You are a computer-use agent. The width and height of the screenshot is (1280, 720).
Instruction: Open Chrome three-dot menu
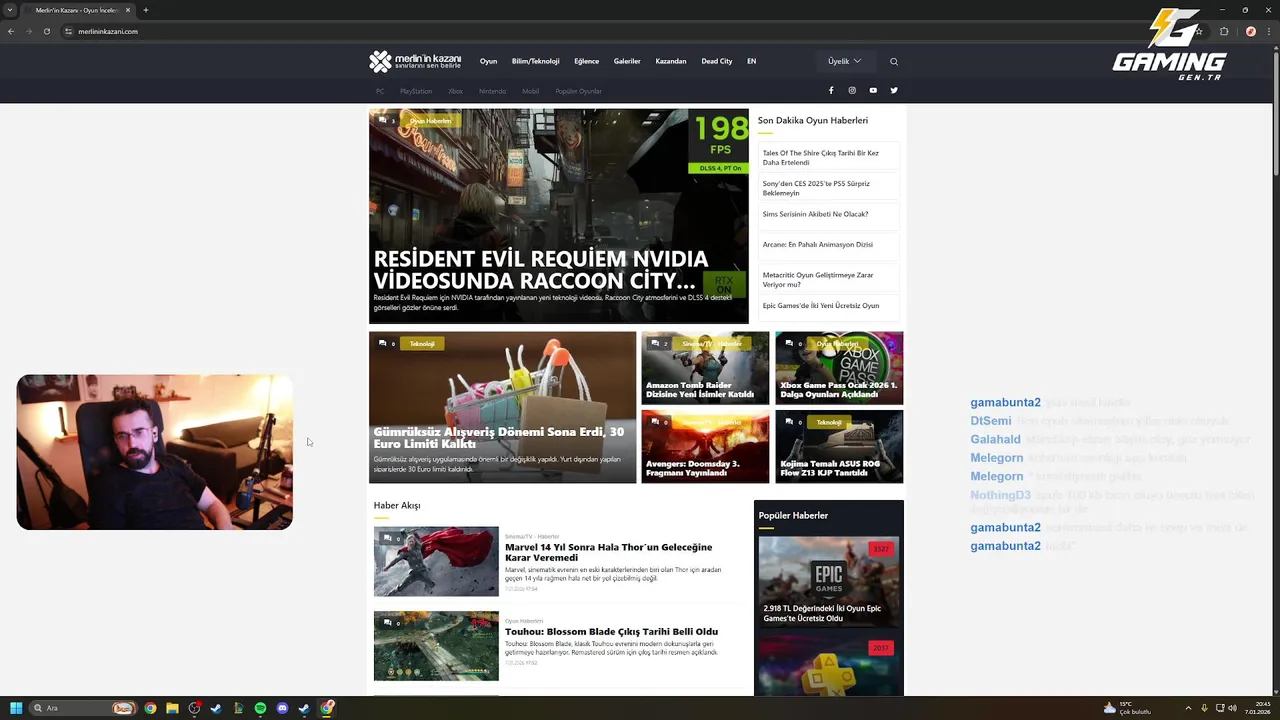coord(1268,31)
